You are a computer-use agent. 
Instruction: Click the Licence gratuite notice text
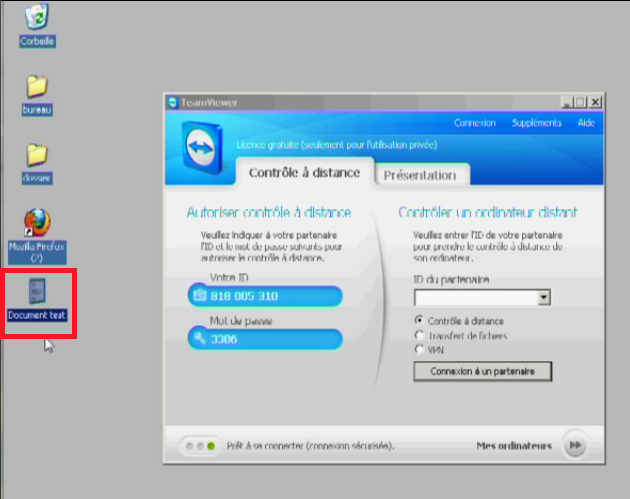[337, 145]
